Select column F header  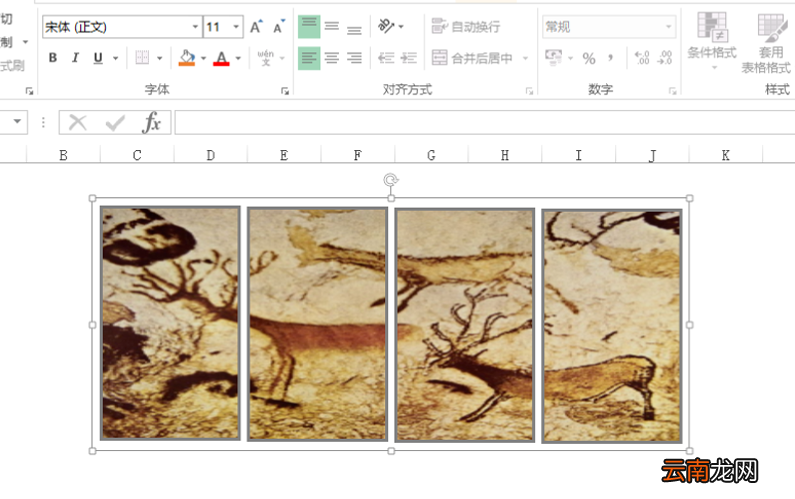coord(357,155)
